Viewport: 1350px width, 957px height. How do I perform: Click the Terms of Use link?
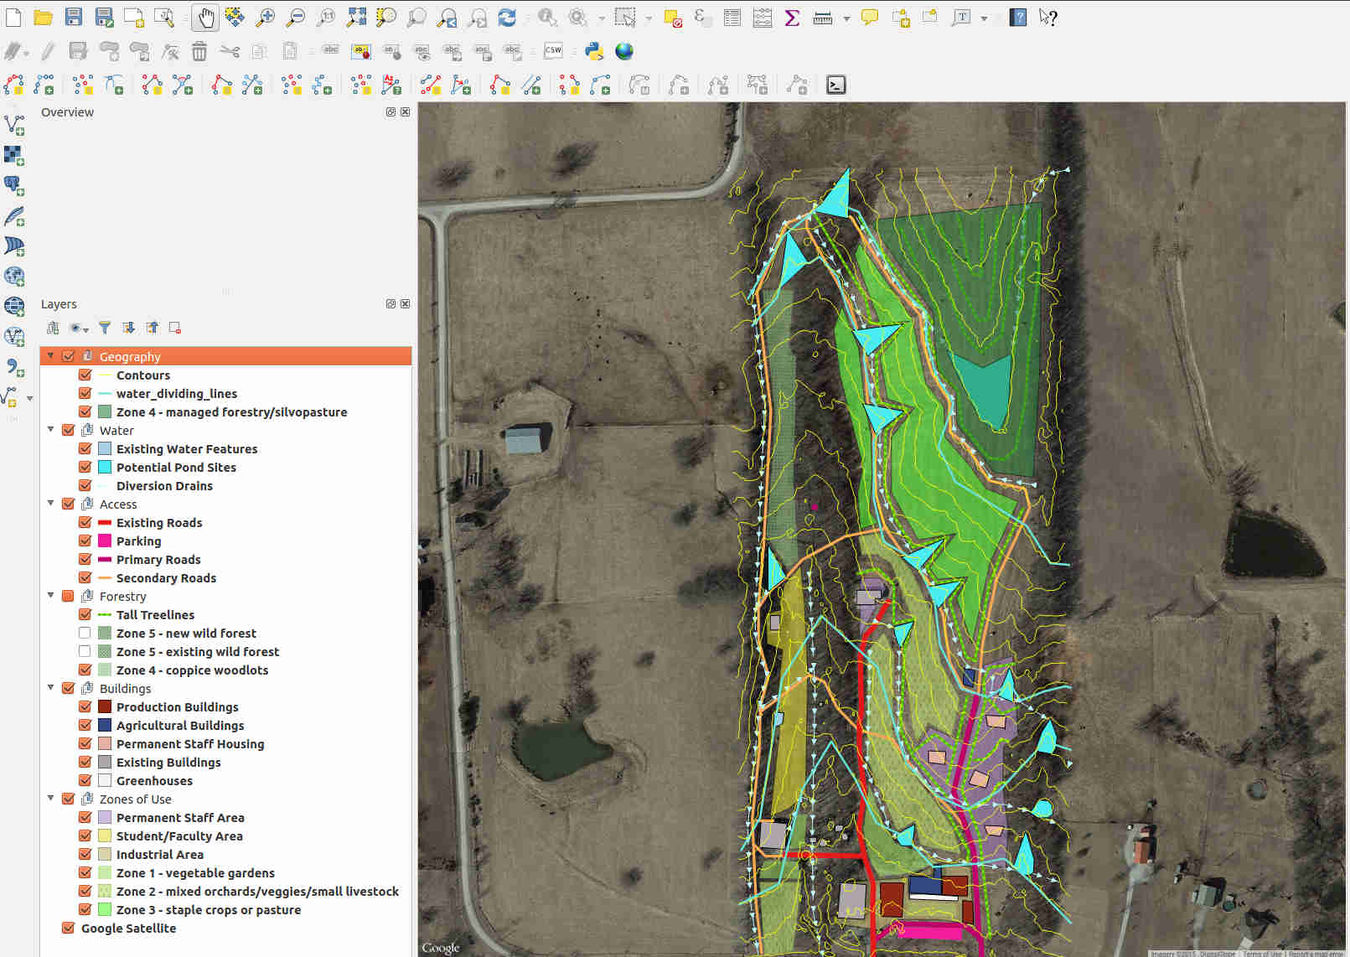point(1262,953)
